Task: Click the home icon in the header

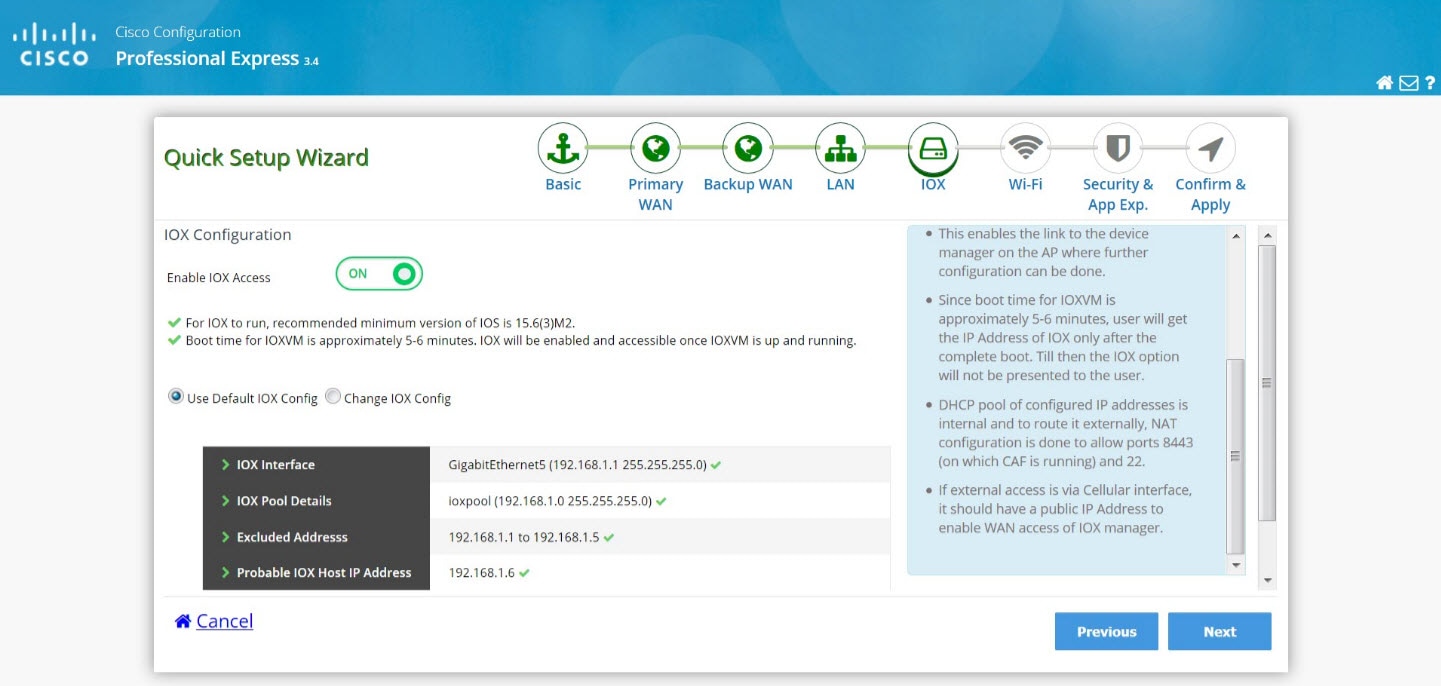Action: (1385, 83)
